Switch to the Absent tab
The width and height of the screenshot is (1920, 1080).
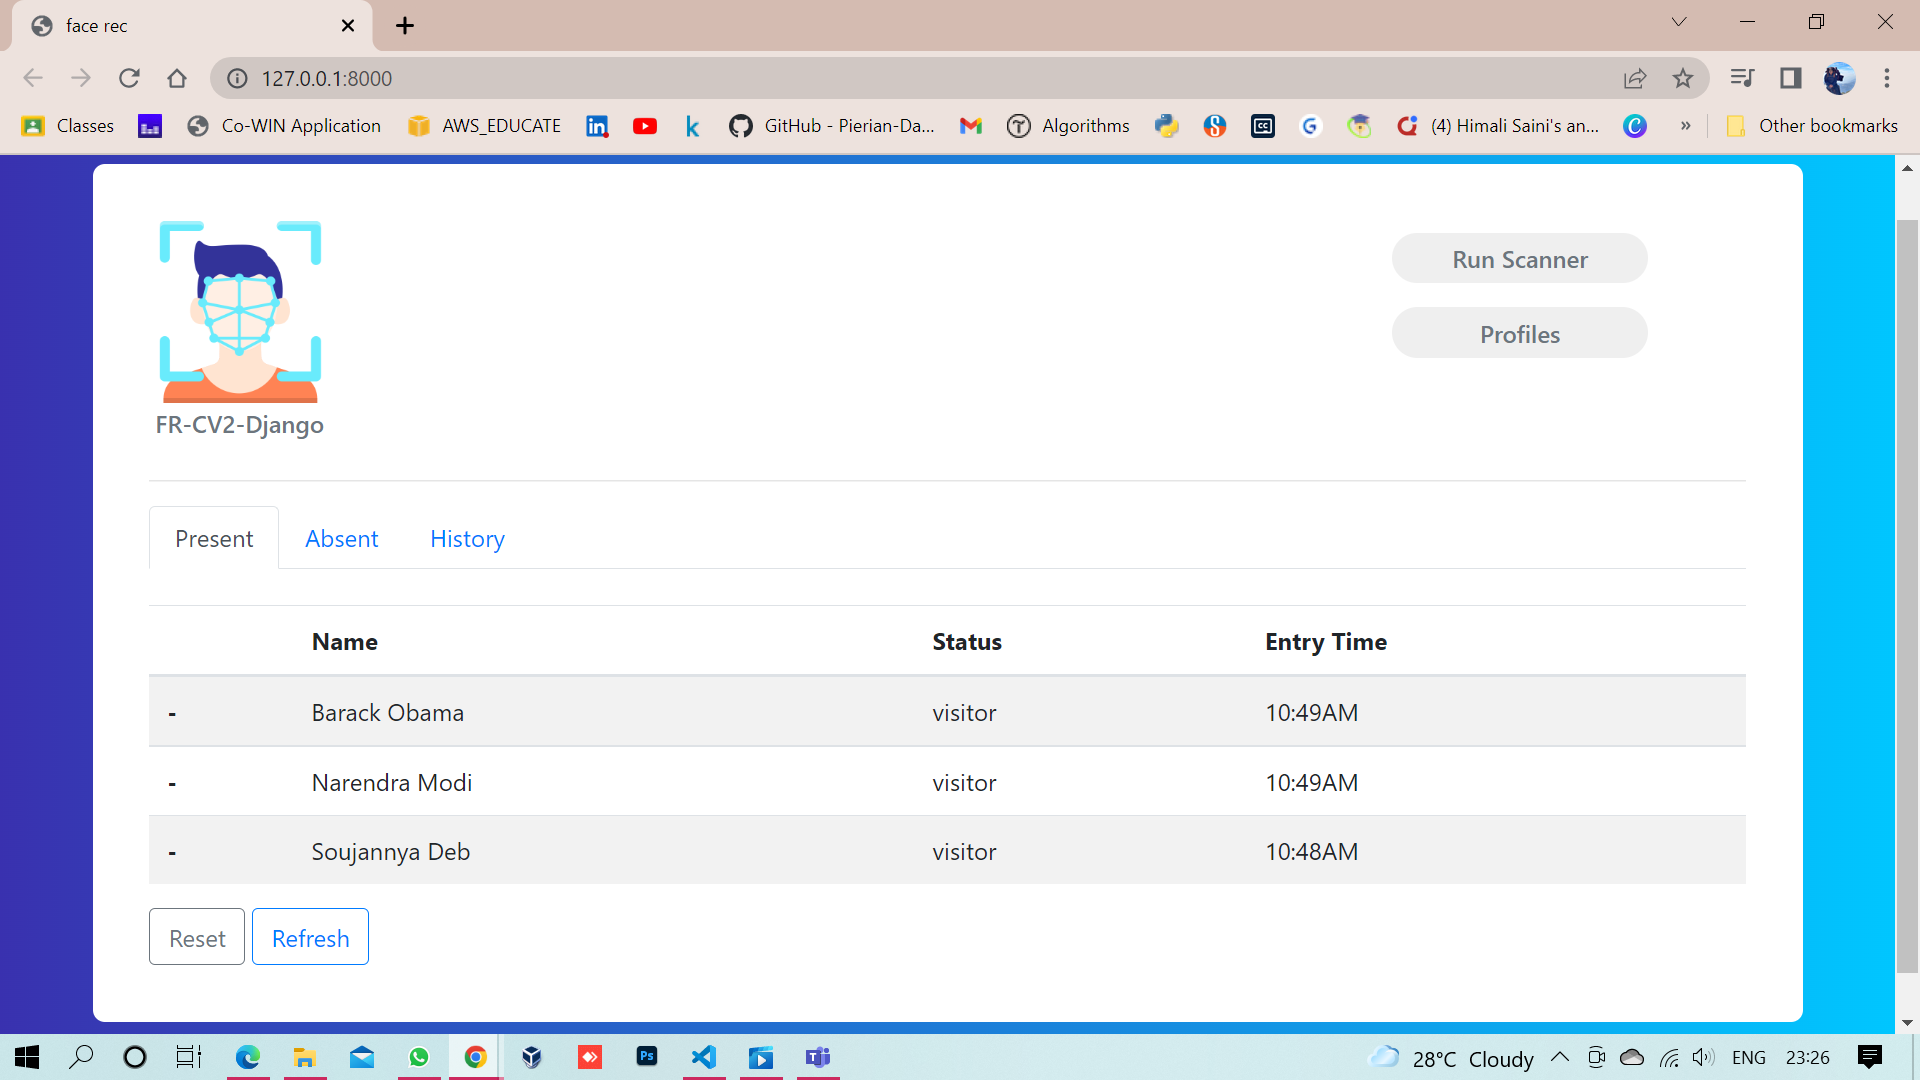coord(341,538)
